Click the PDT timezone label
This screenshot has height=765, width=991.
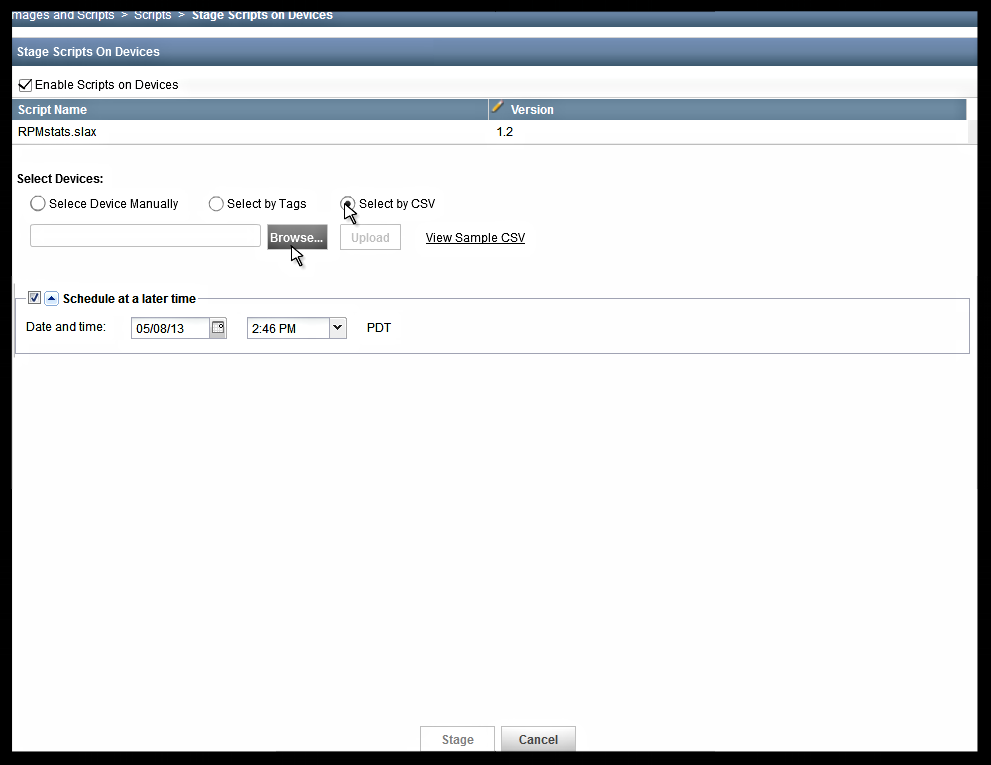pos(379,327)
